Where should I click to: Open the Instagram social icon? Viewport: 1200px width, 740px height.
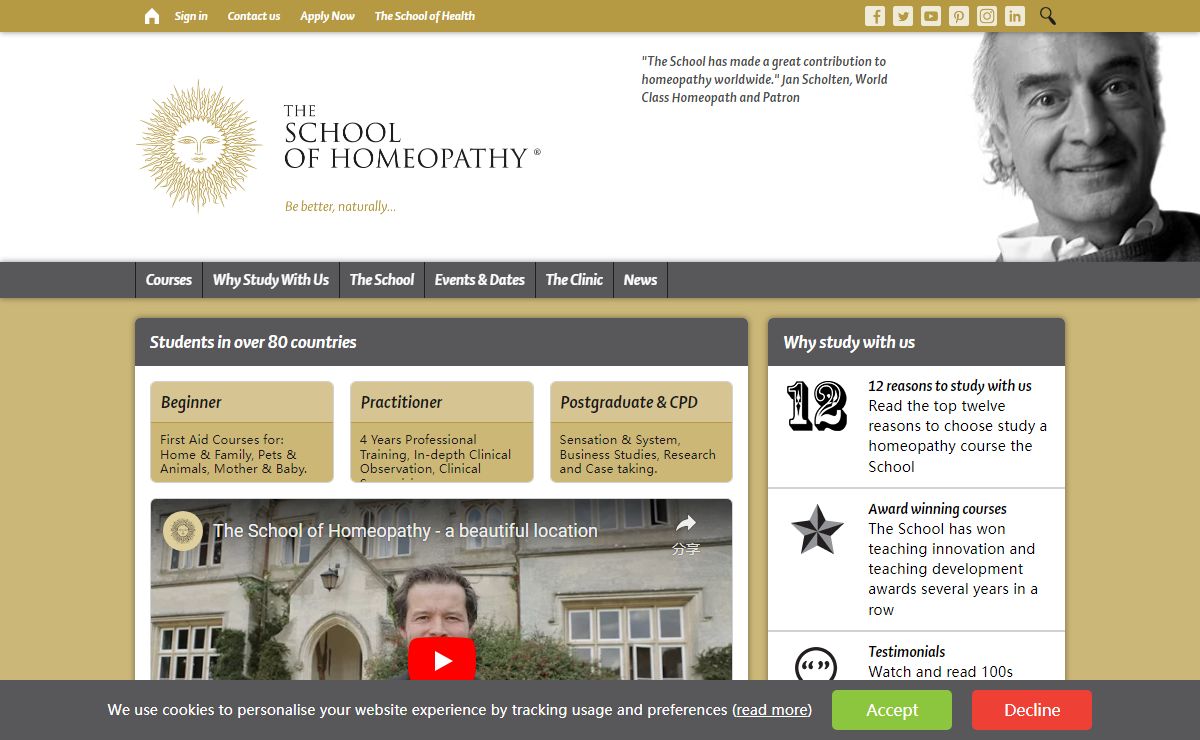[987, 16]
